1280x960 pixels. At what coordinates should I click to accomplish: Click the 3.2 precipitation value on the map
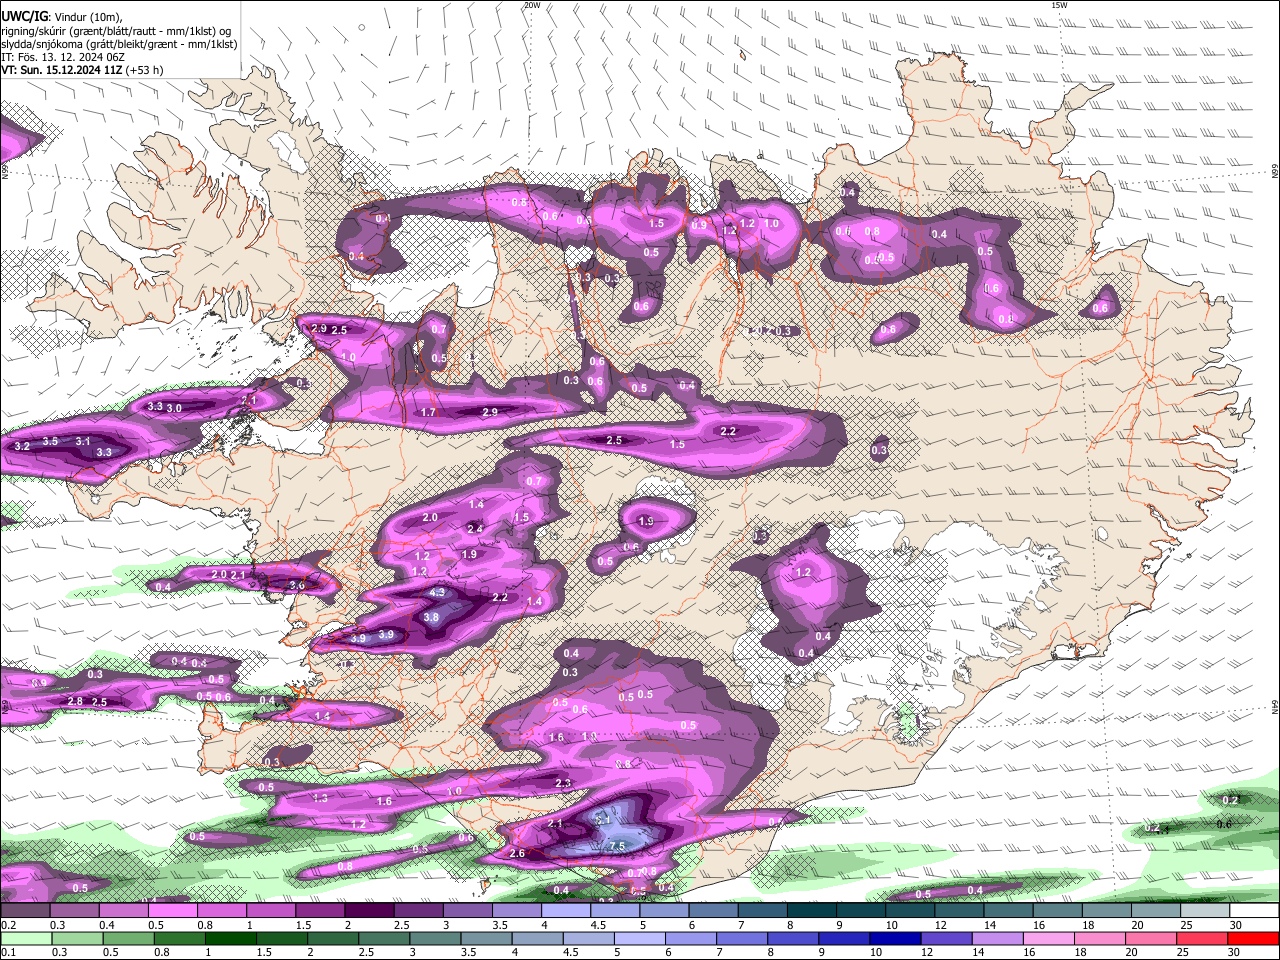pos(22,446)
